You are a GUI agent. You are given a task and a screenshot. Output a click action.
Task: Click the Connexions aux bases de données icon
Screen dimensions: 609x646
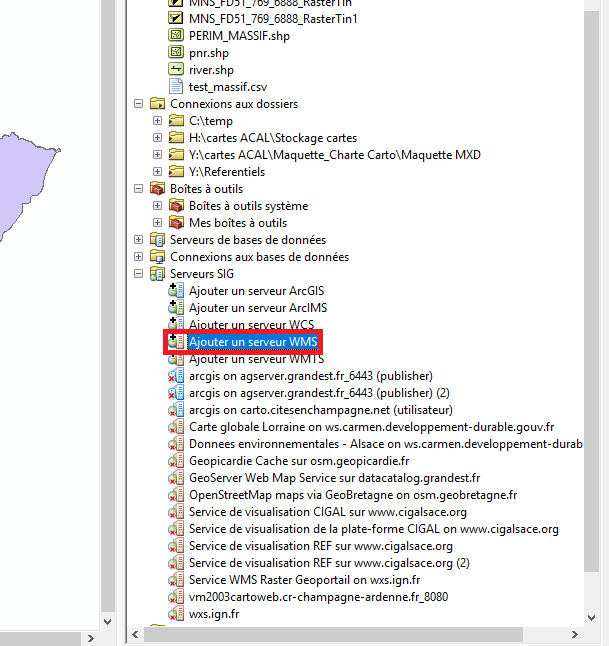(x=157, y=257)
